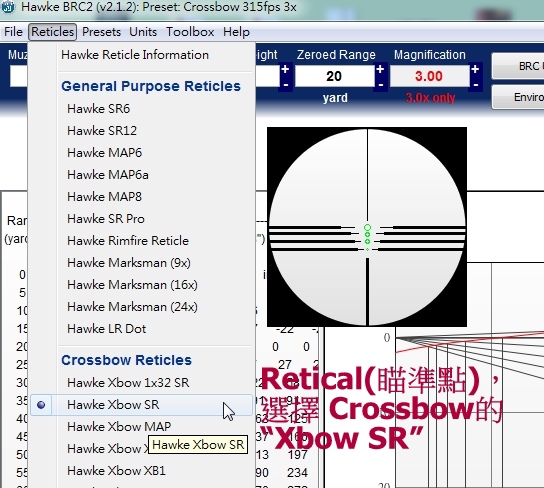544x488 pixels.
Task: Increase Magnification with plus button
Action: [475, 69]
